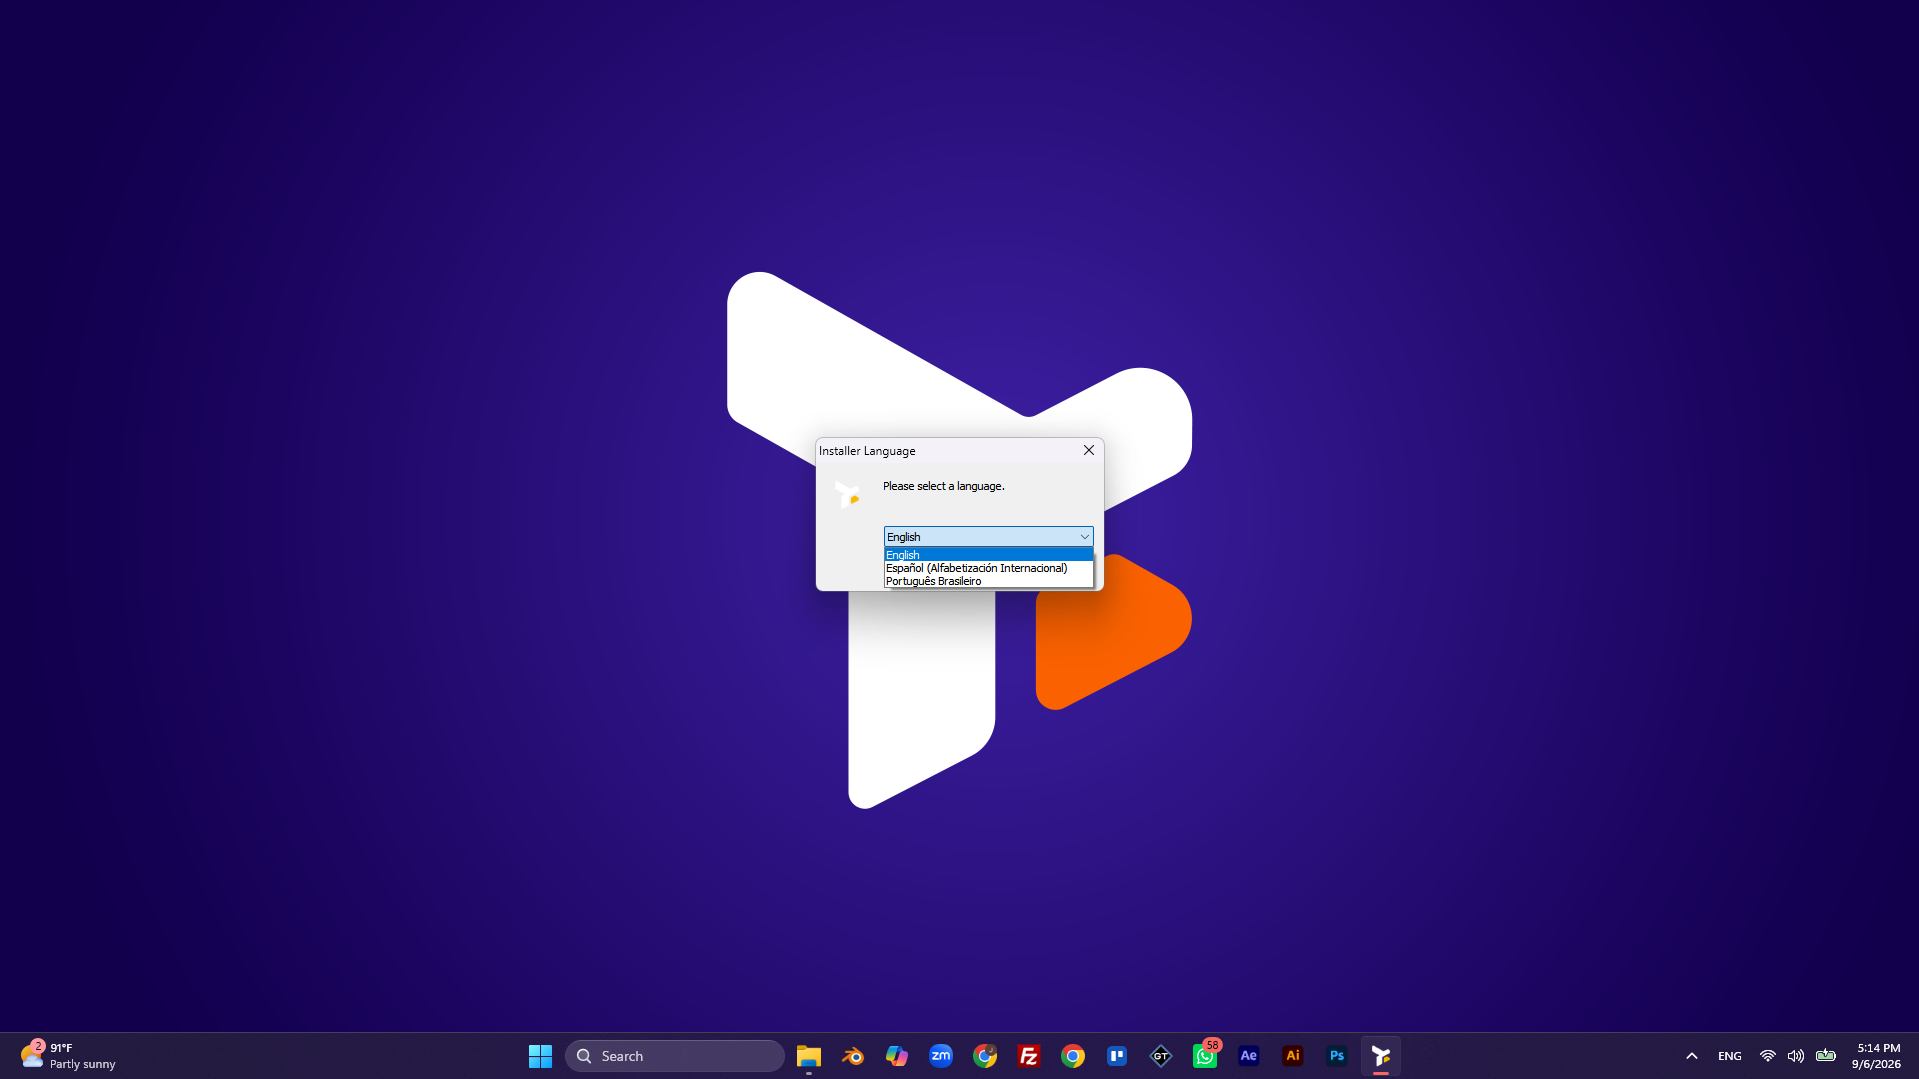This screenshot has width=1919, height=1079.
Task: Open the Windows Start menu
Action: 540,1056
